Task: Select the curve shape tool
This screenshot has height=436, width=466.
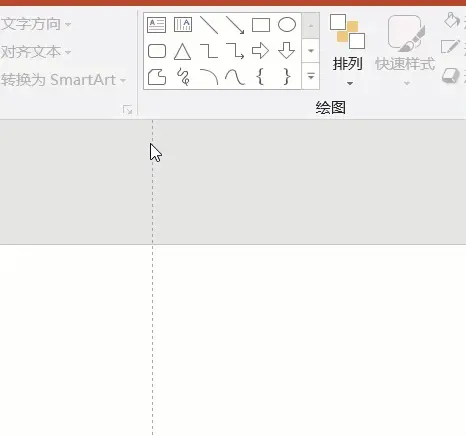Action: 235,77
